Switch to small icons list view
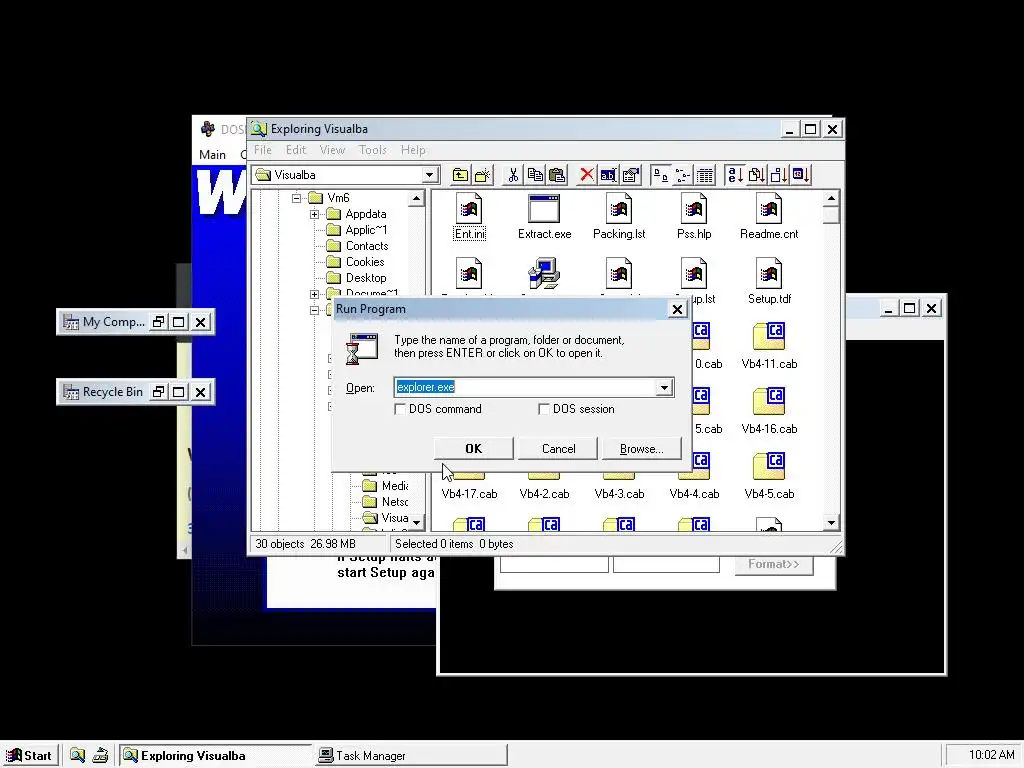1024x768 pixels. [682, 175]
